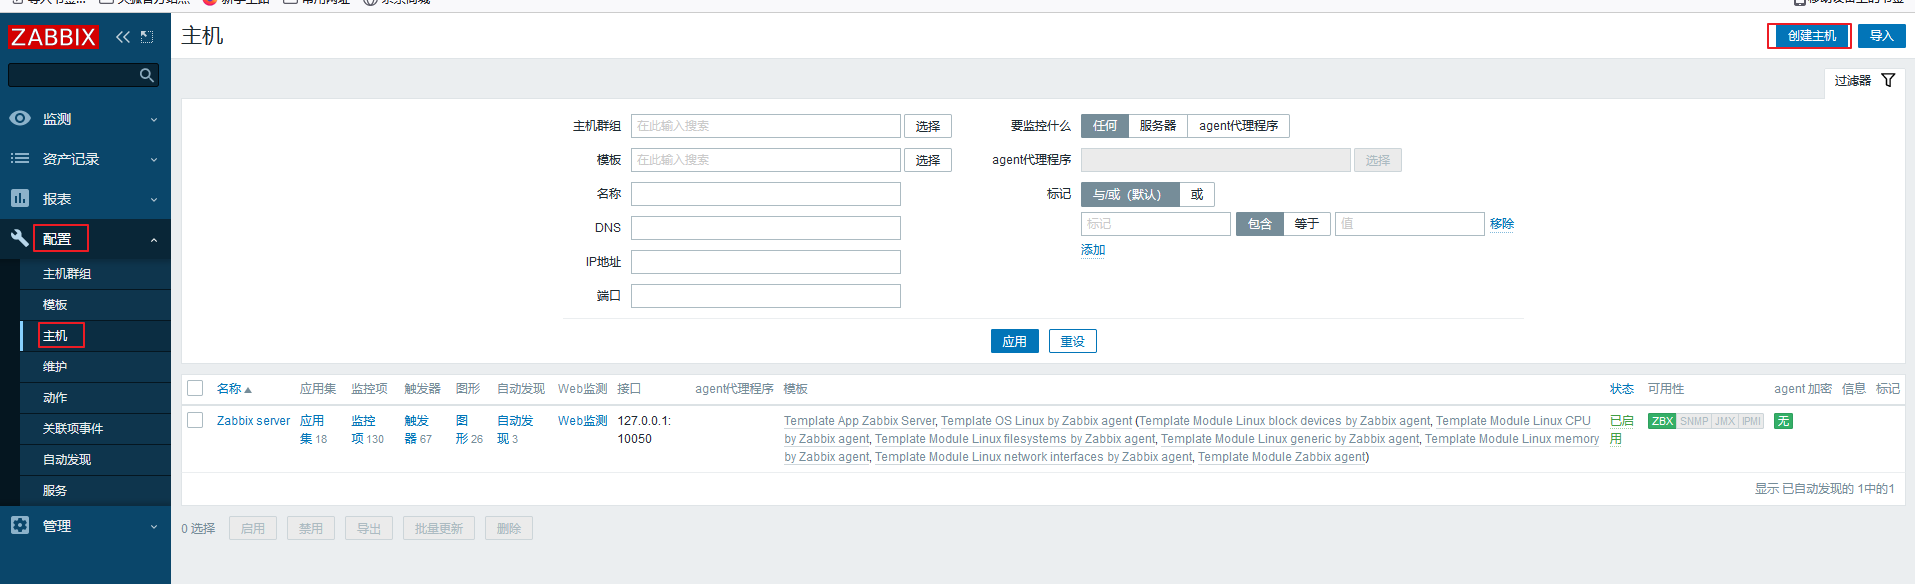
Task: Click the ZABBIX logo
Action: pyautogui.click(x=53, y=37)
